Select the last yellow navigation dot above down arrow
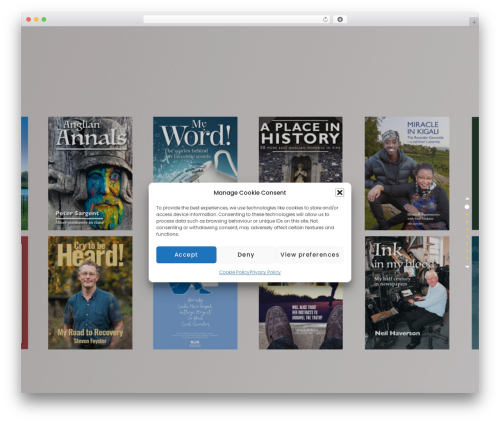Viewport: 500px width, 423px height. click(x=467, y=258)
